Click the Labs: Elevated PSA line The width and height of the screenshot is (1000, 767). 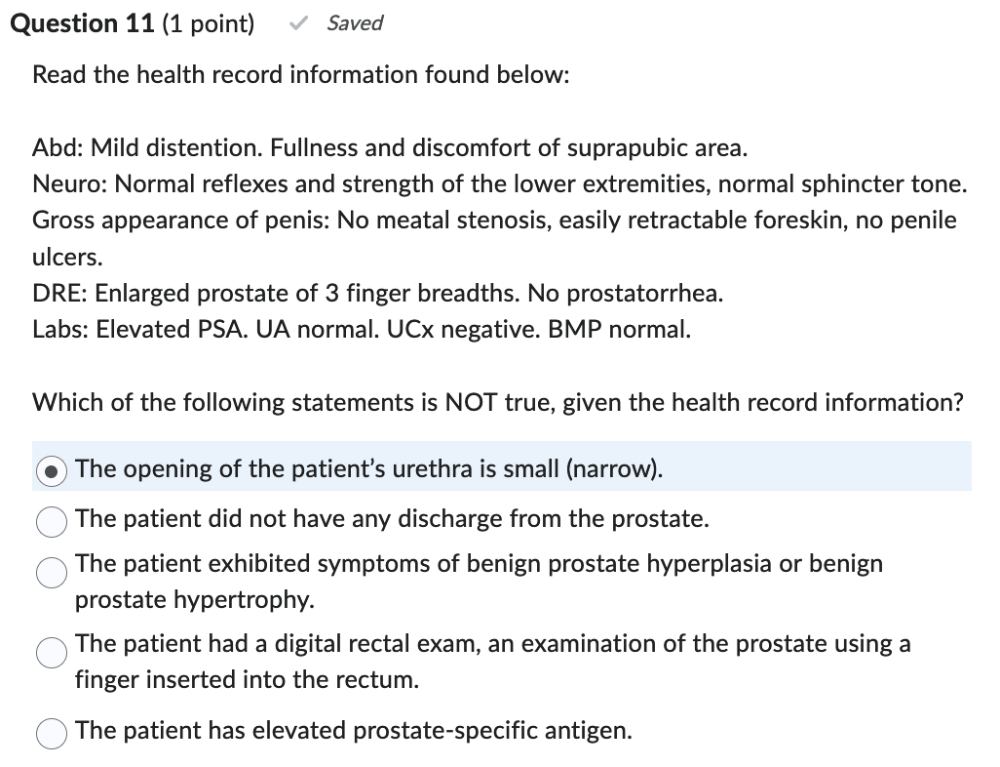point(361,329)
